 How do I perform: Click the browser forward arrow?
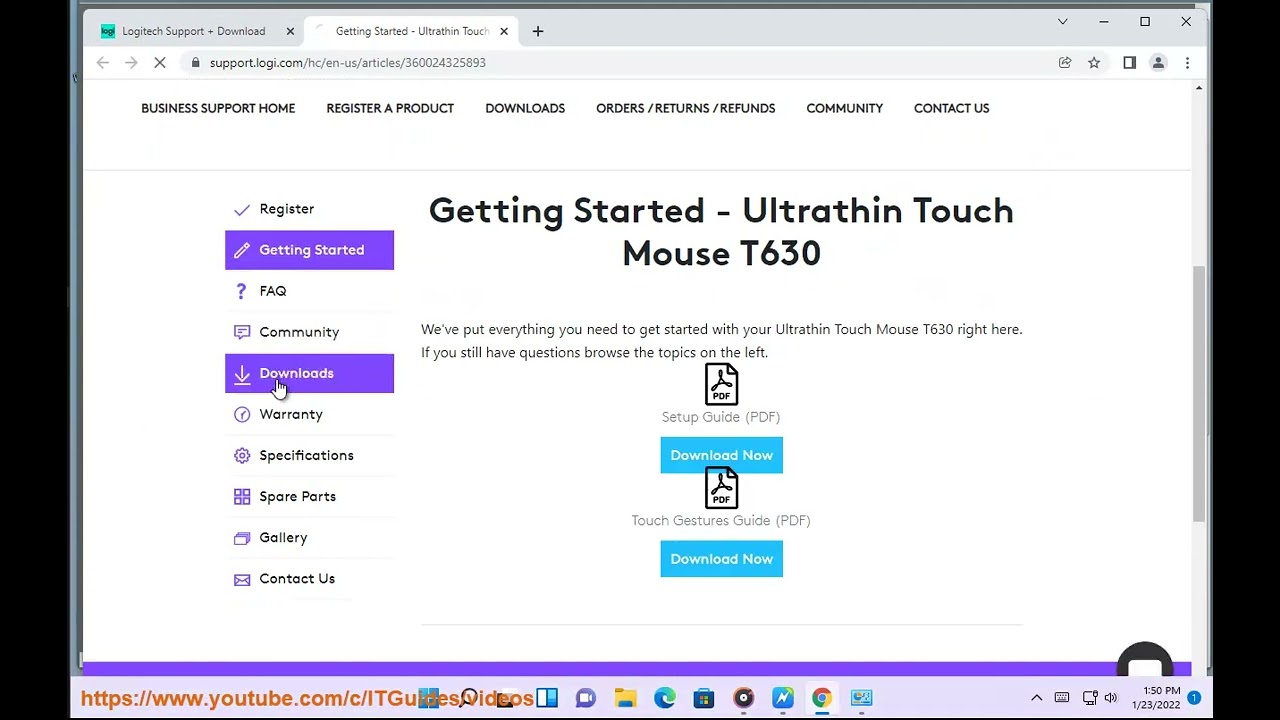pos(131,63)
